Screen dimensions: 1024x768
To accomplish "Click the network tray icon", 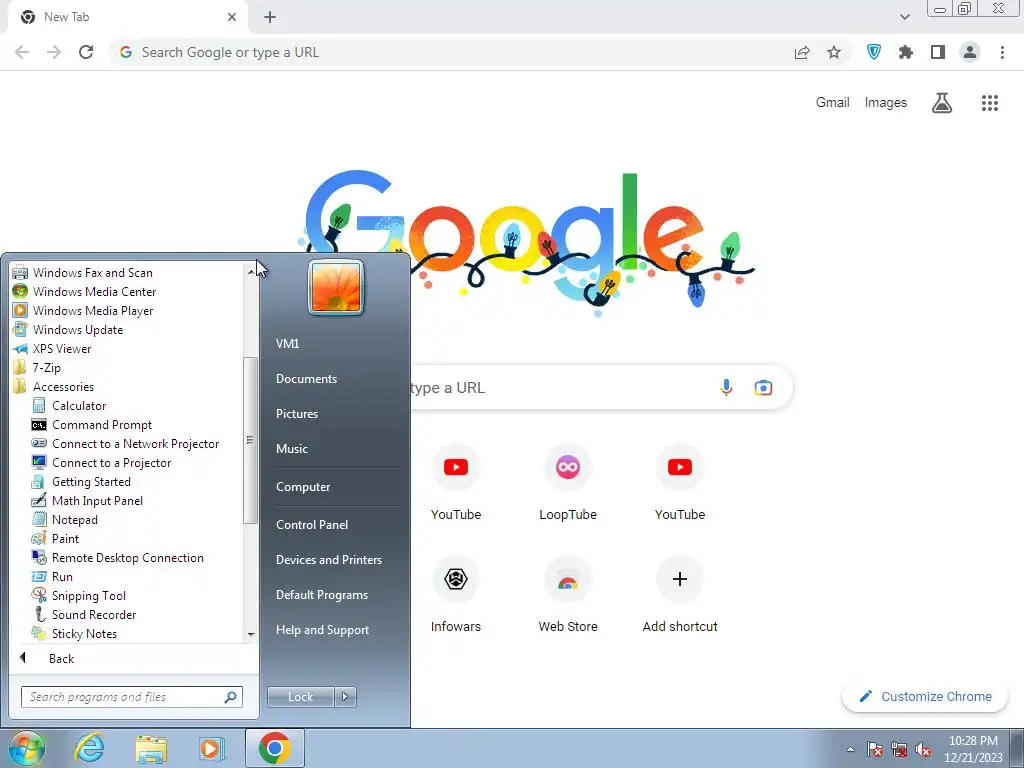I will (x=899, y=750).
